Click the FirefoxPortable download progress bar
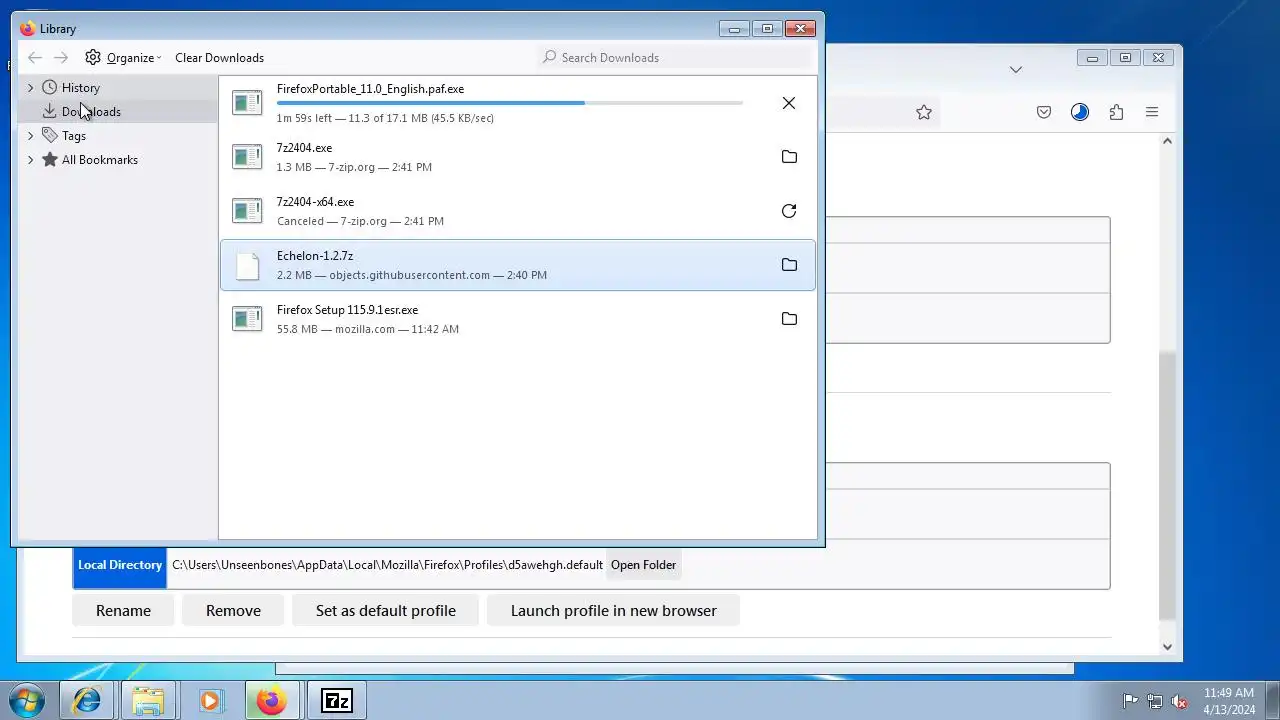Viewport: 1280px width, 720px height. [510, 103]
